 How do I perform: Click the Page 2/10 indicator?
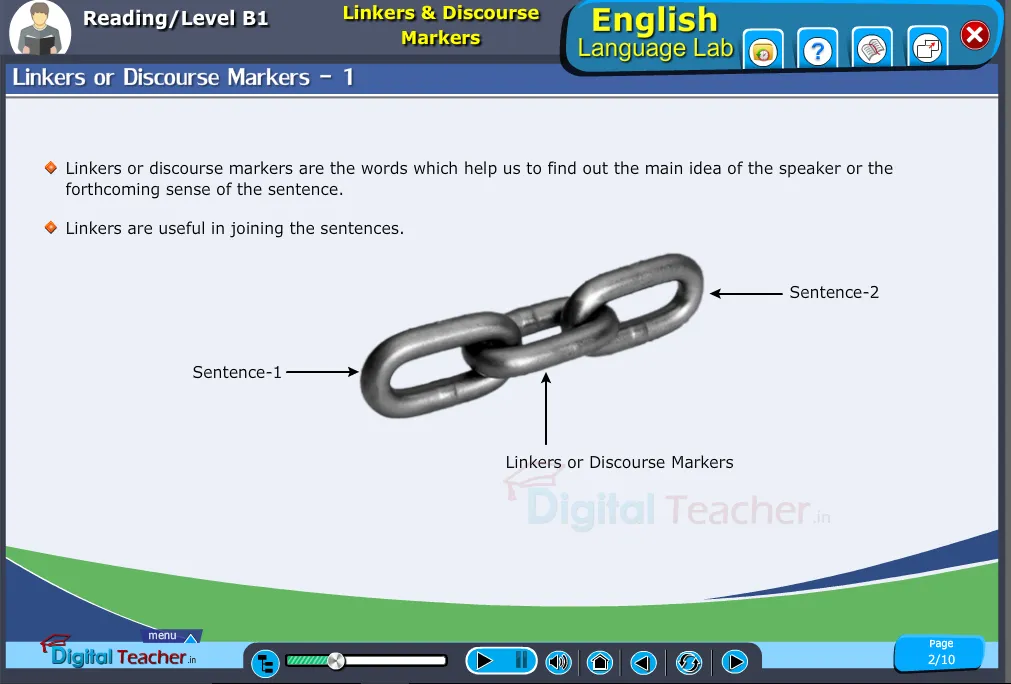click(x=941, y=652)
